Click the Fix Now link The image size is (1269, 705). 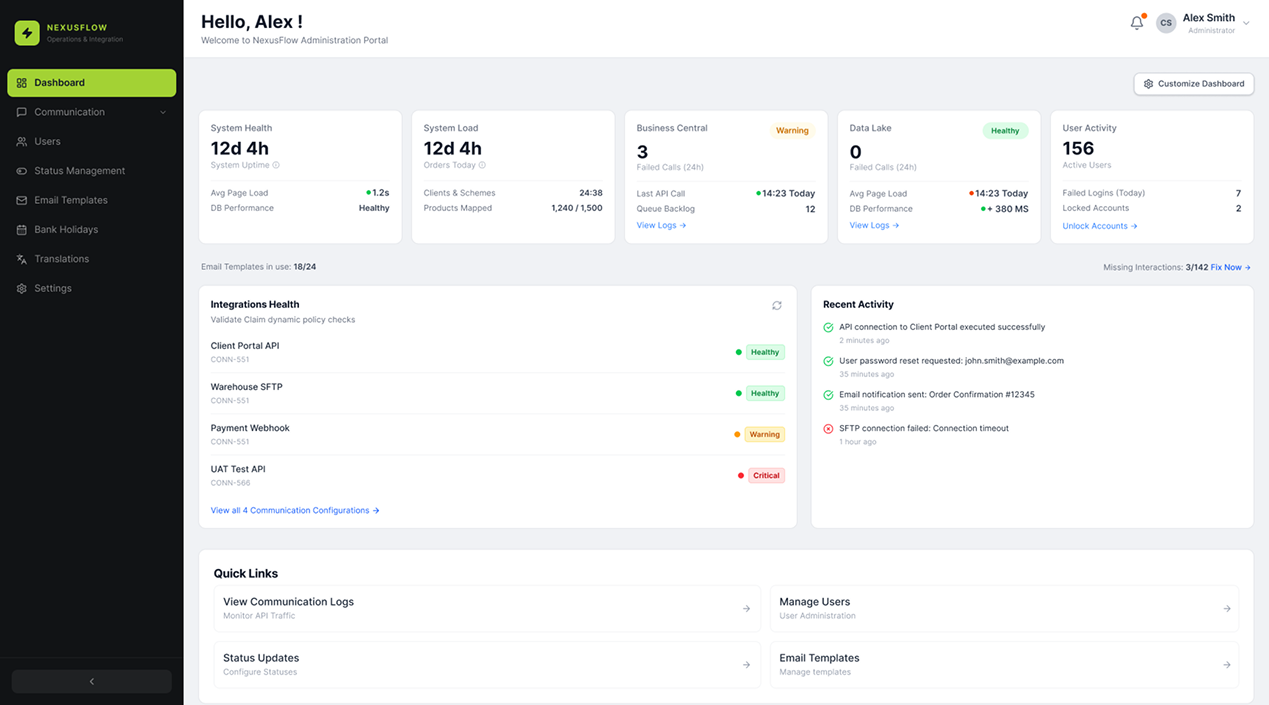[1231, 268]
